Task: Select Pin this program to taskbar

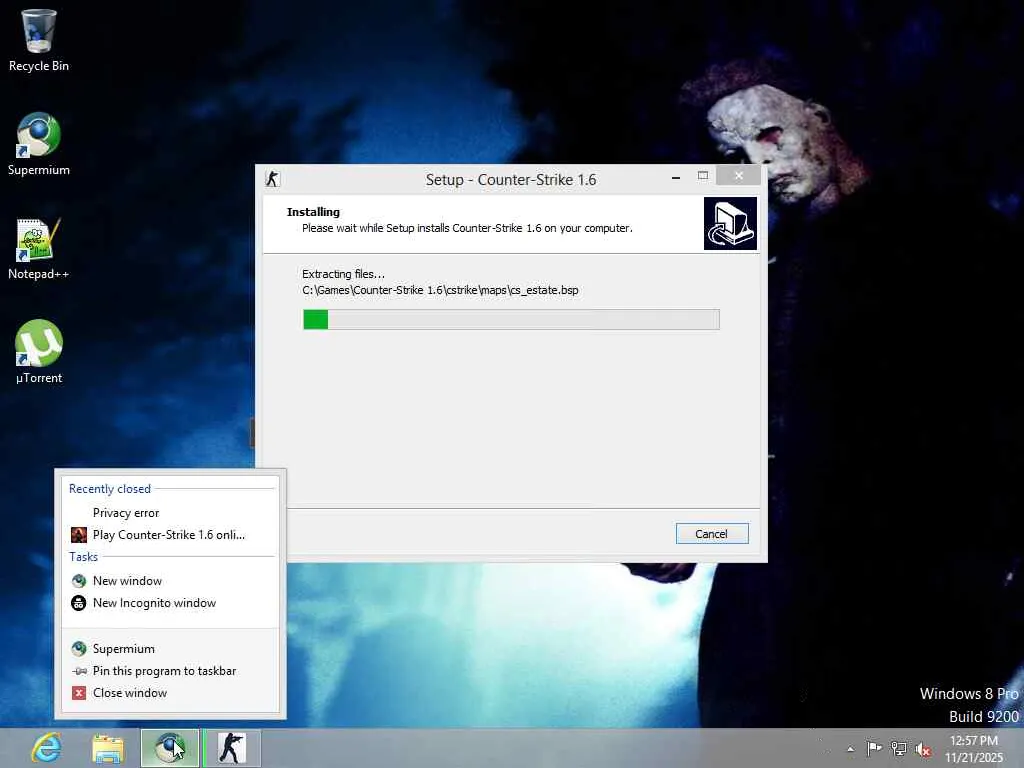Action: 170,671
